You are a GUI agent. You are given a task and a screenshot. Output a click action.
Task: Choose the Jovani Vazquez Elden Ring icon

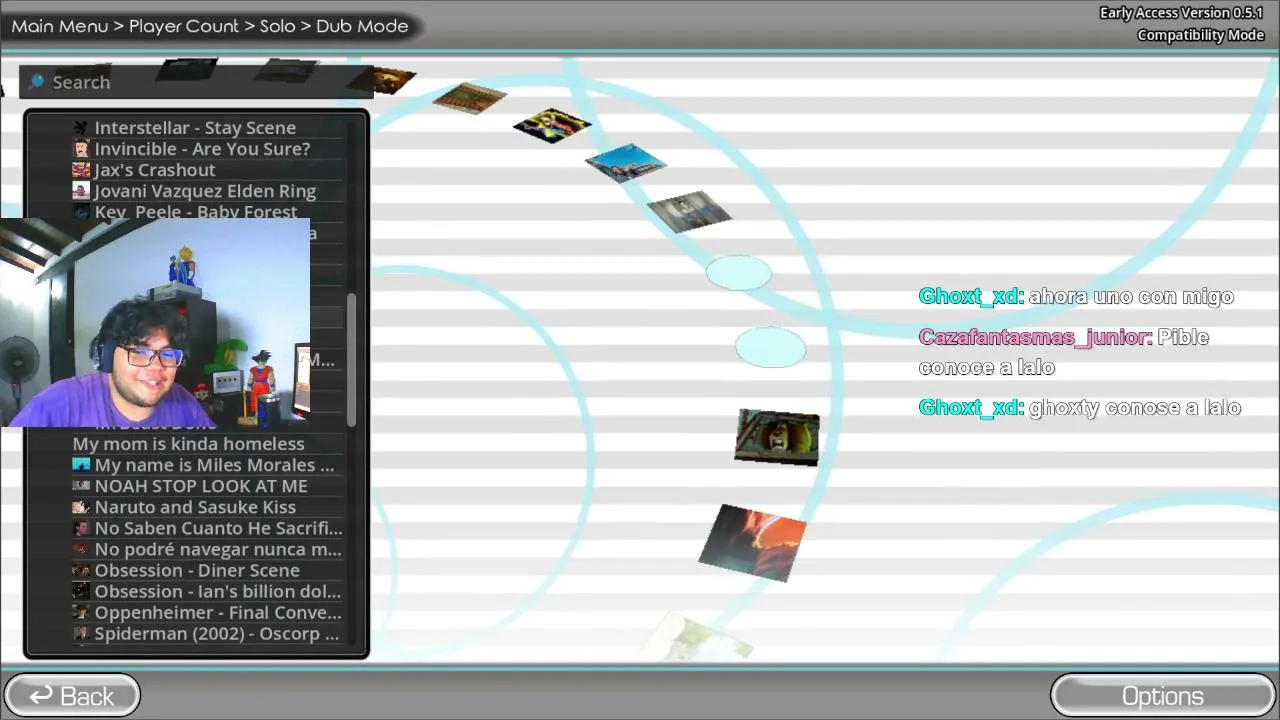coord(81,191)
